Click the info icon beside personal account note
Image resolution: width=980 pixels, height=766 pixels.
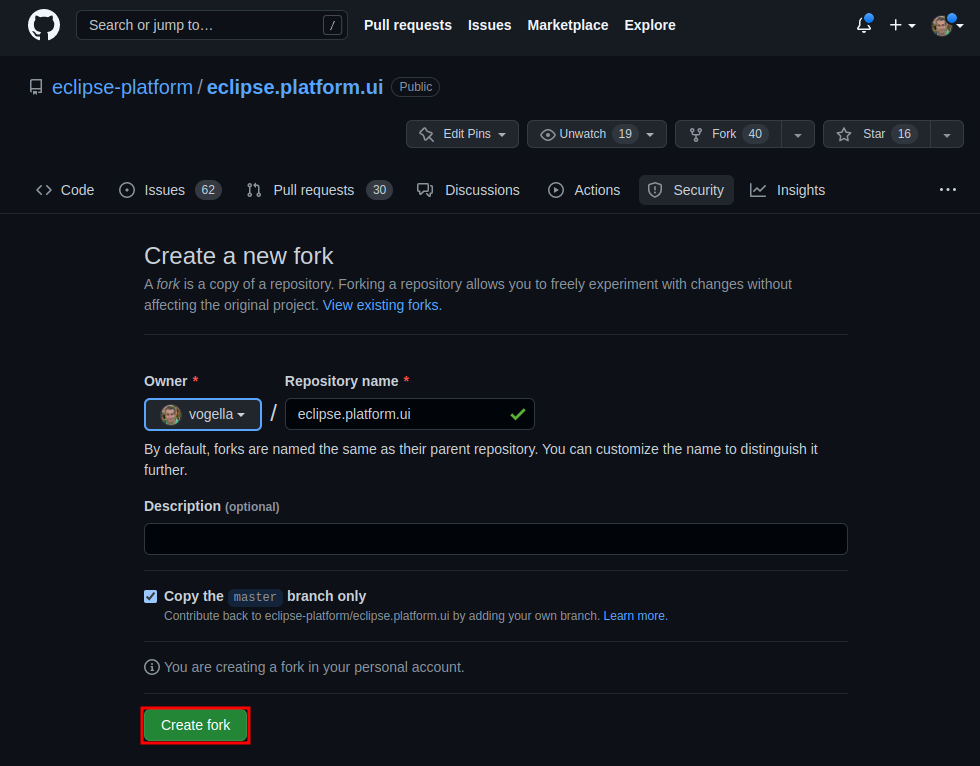152,667
